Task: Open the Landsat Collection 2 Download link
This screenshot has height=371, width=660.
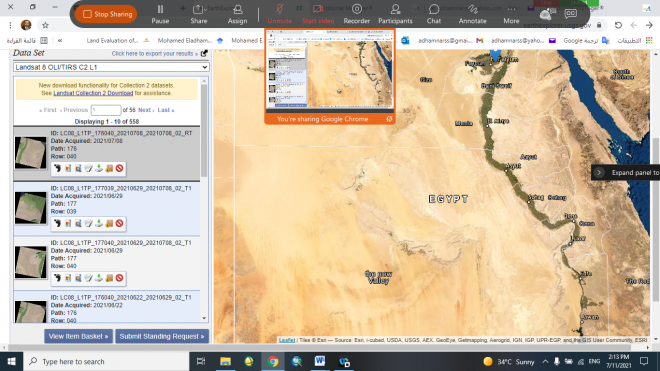Action: (x=93, y=93)
